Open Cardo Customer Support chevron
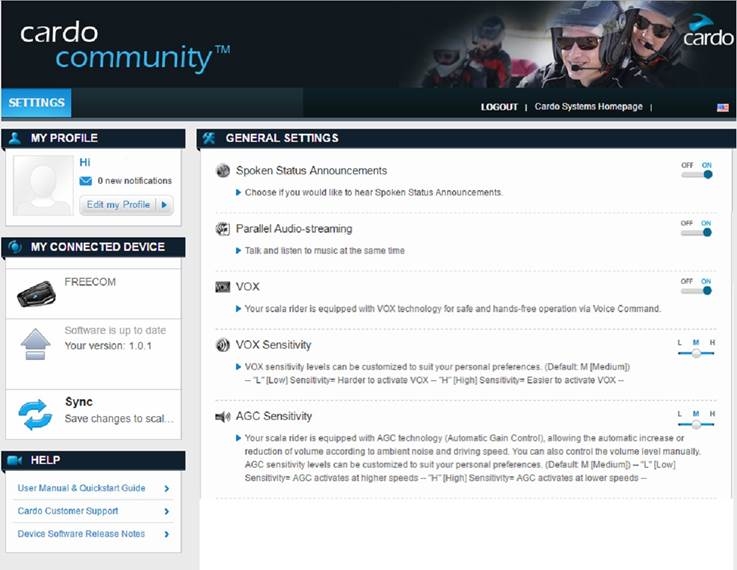The width and height of the screenshot is (737, 570). tap(166, 511)
